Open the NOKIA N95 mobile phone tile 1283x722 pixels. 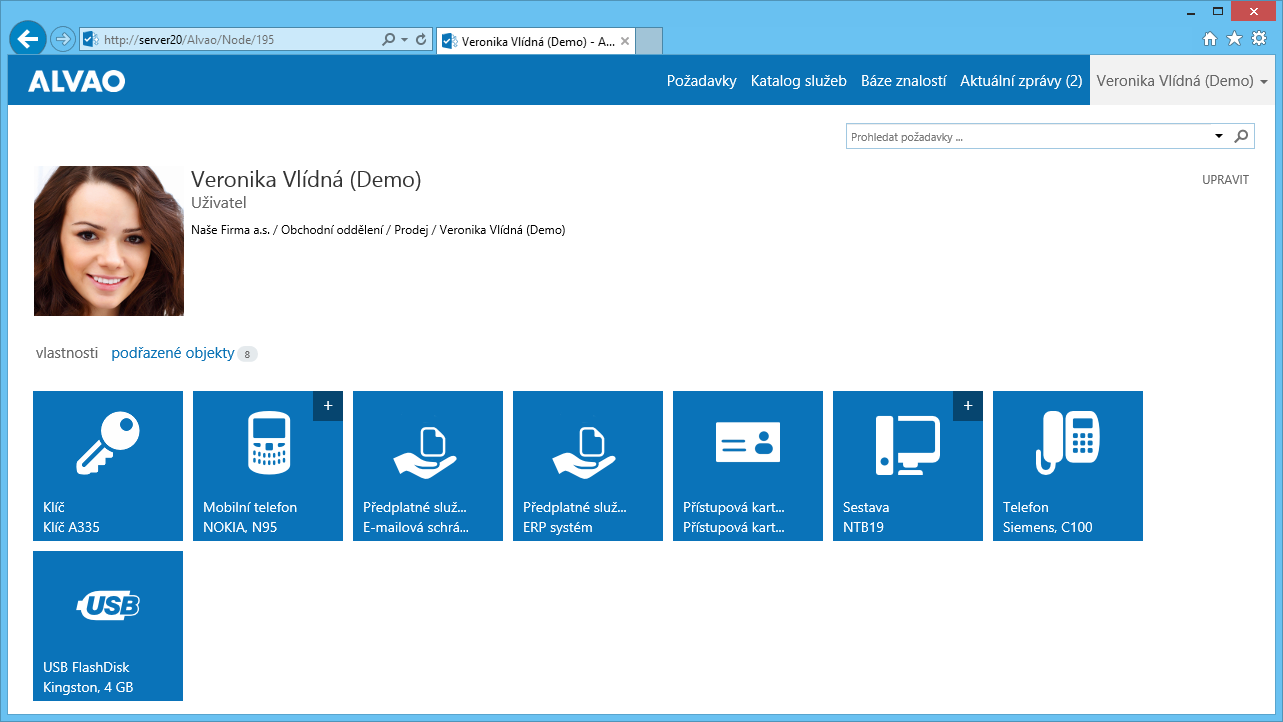pyautogui.click(x=268, y=466)
